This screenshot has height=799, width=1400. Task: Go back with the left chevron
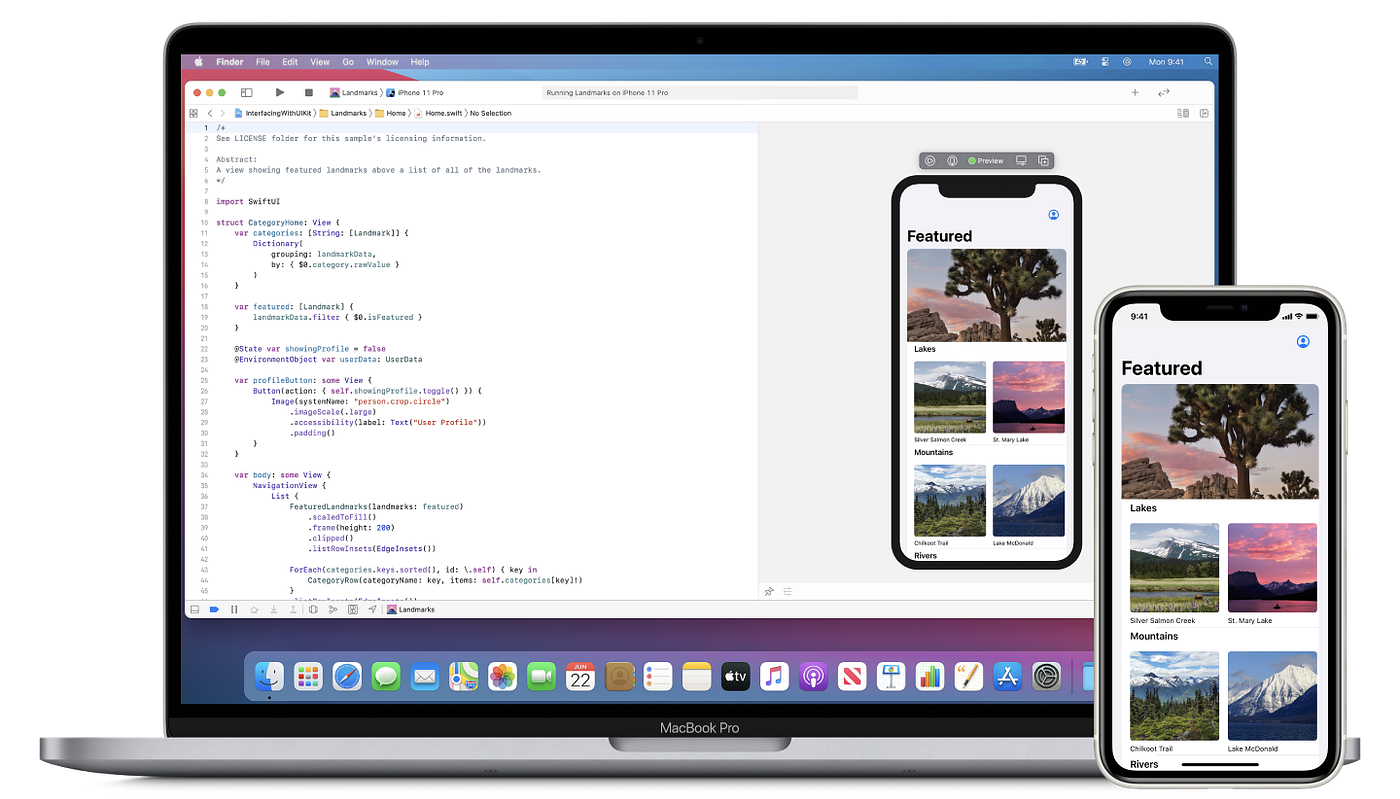210,113
